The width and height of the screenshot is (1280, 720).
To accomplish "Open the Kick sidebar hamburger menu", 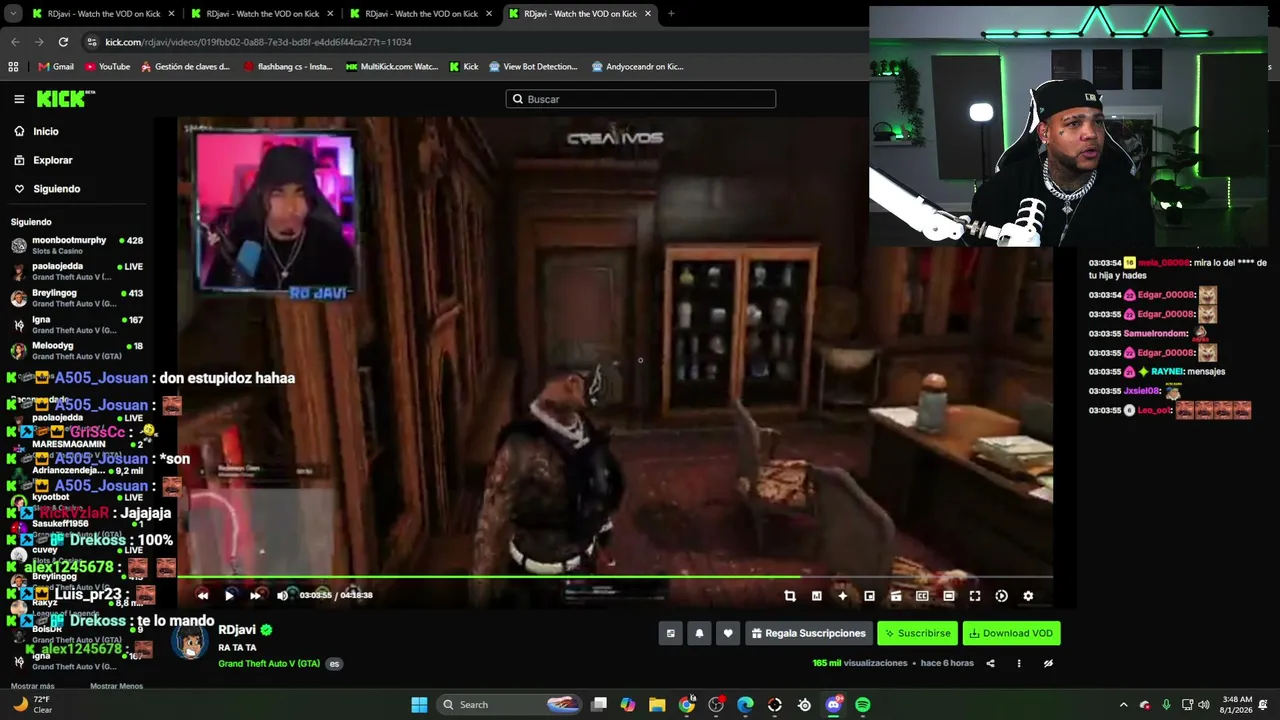I will coord(19,99).
